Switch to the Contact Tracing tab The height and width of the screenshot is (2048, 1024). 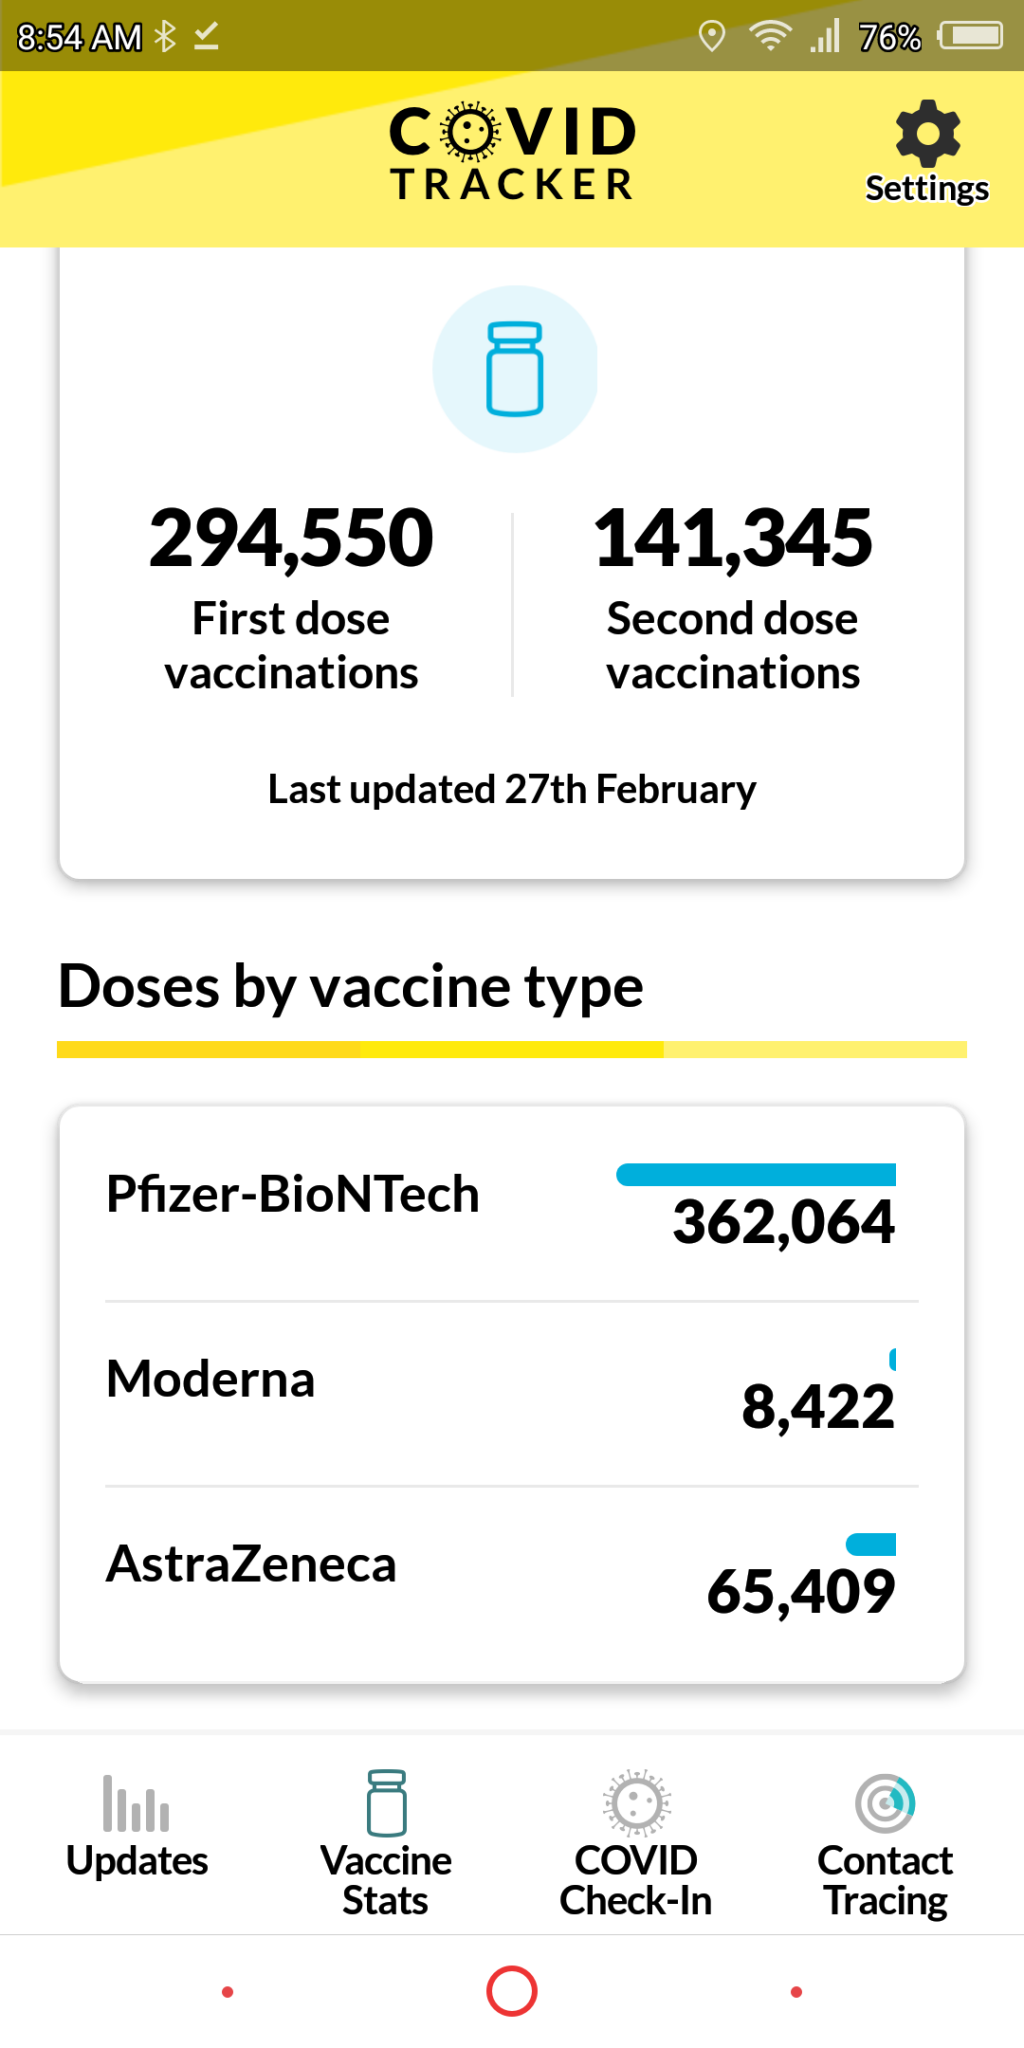click(885, 1880)
